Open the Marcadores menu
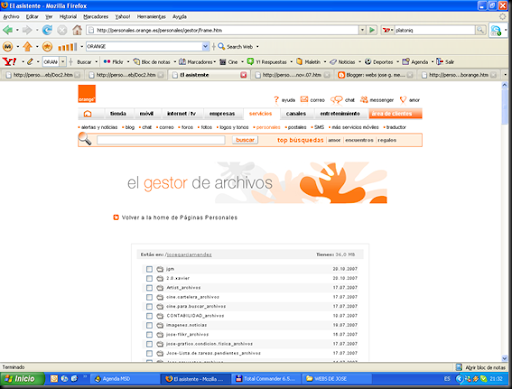 96,17
